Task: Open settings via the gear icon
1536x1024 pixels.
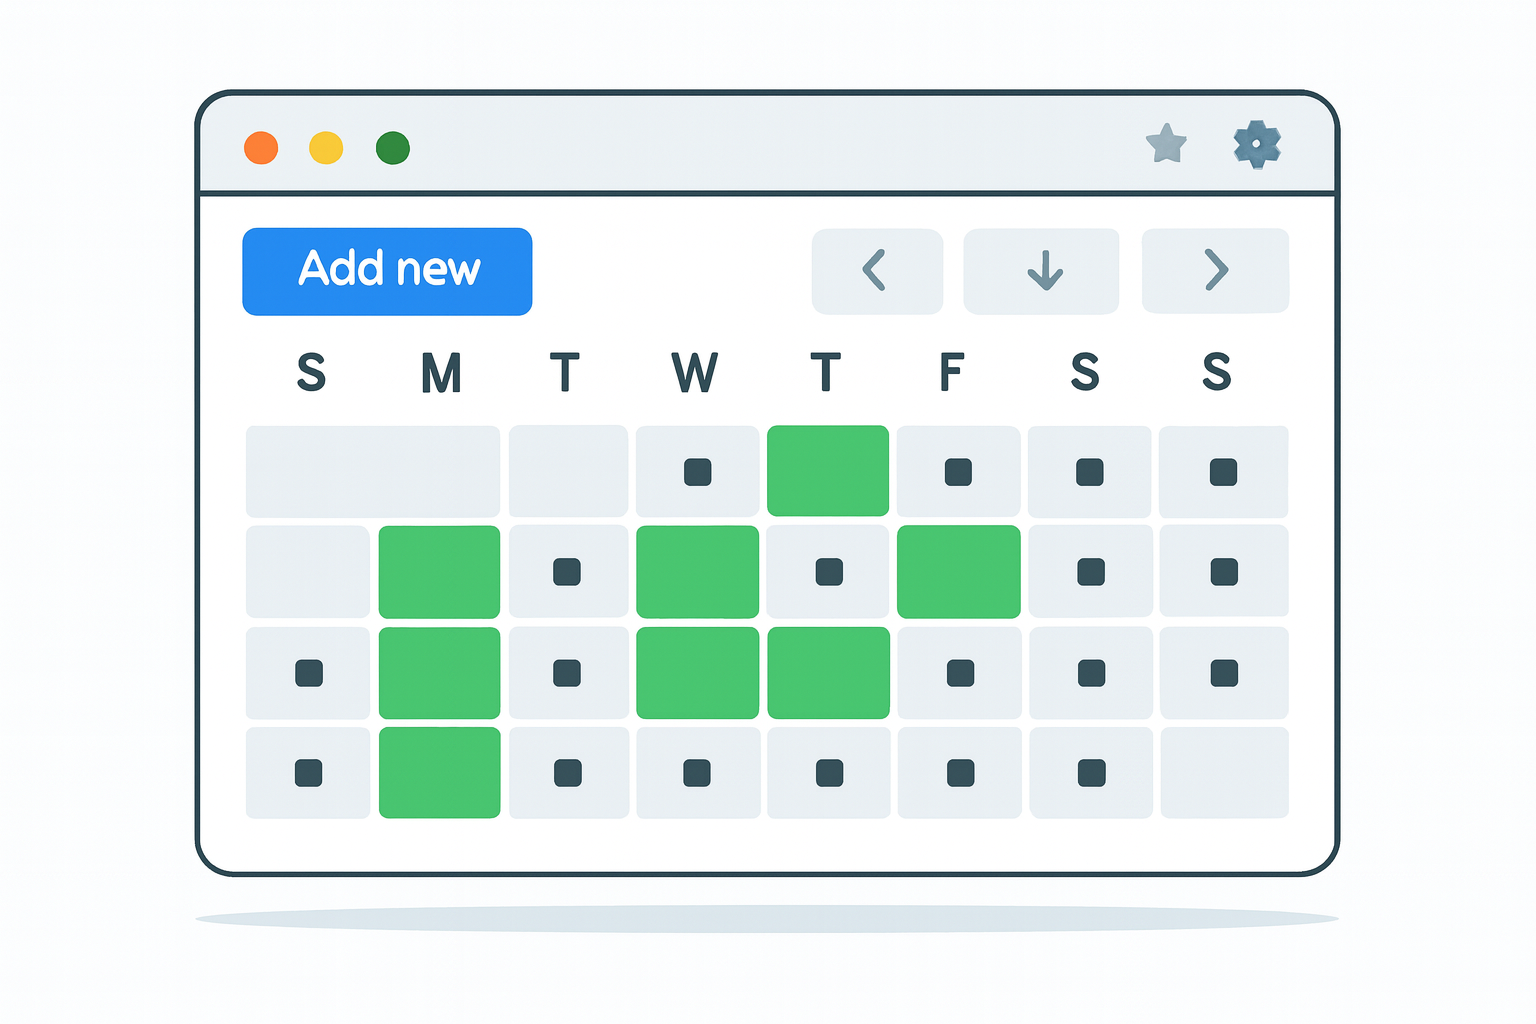Action: (1257, 144)
